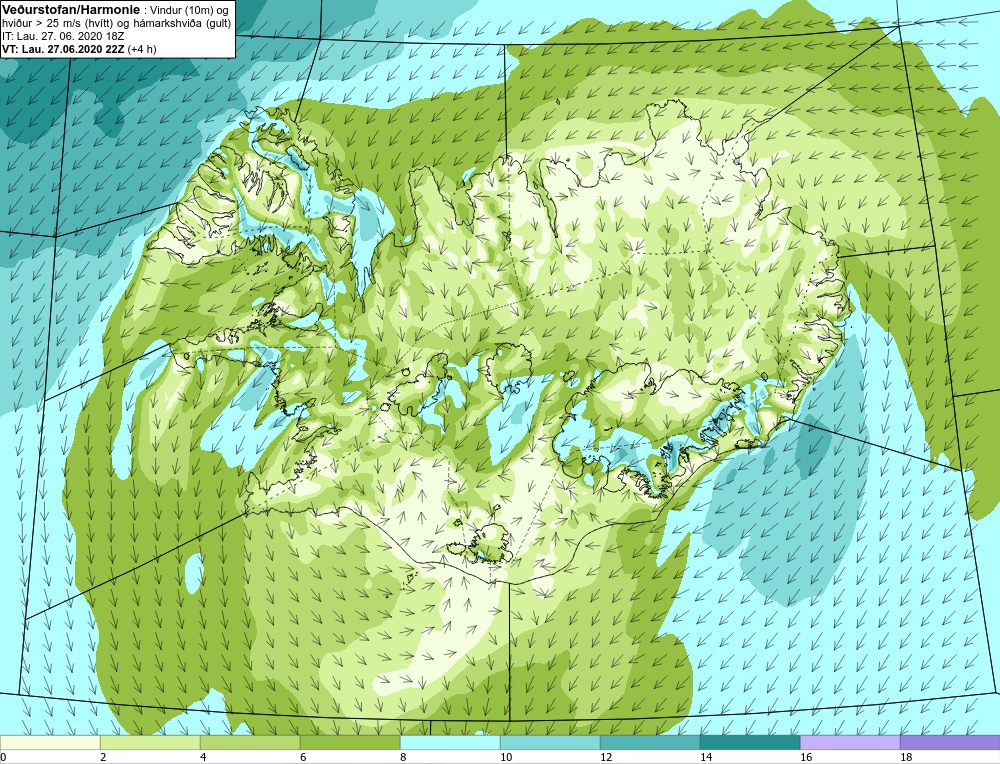This screenshot has height=764, width=1000.
Task: Click the 10–12 m/s turquoise legend swatch
Action: point(550,742)
